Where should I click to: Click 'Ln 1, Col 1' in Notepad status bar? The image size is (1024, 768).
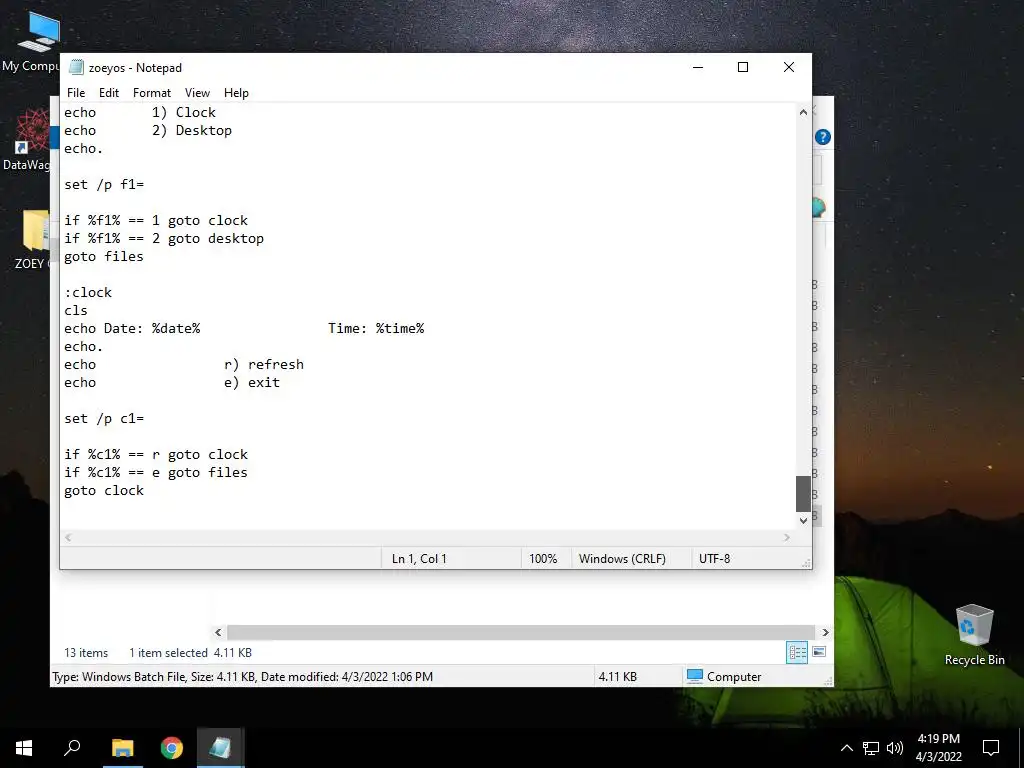pyautogui.click(x=419, y=558)
